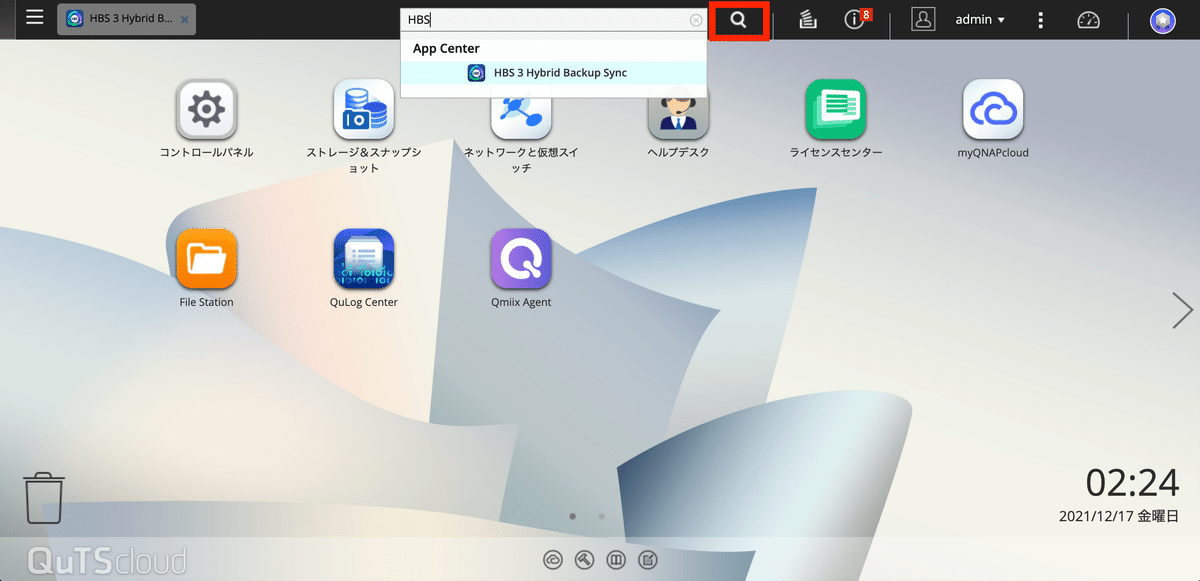The width and height of the screenshot is (1200, 581).
Task: Select HBS 3 Hybrid Backup Sync search result
Action: click(554, 73)
